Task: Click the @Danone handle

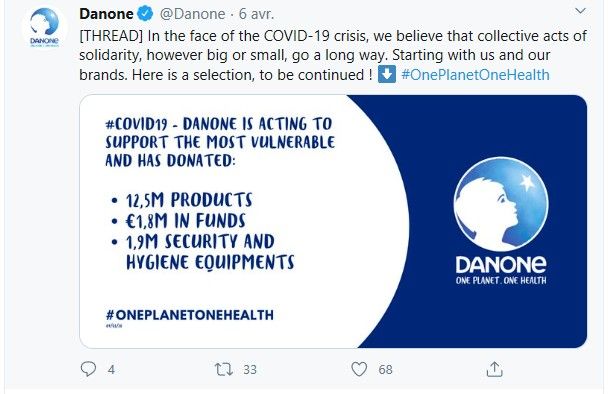Action: pyautogui.click(x=192, y=14)
